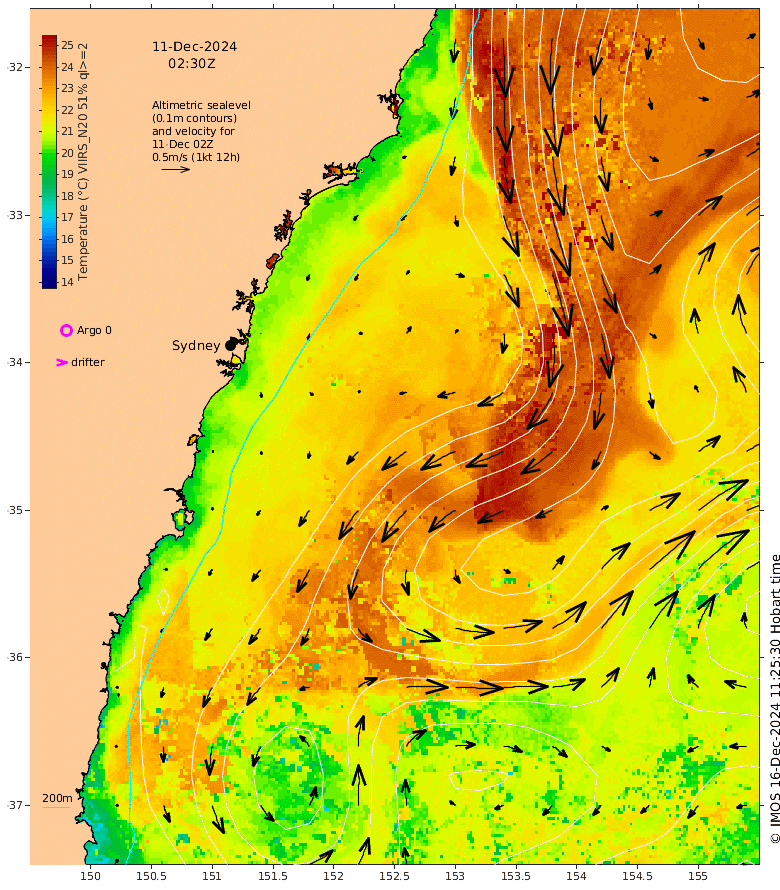Click the '0.5m/s (1kt 12h)' scale text
Viewport: 780px width, 890px height.
(196, 157)
